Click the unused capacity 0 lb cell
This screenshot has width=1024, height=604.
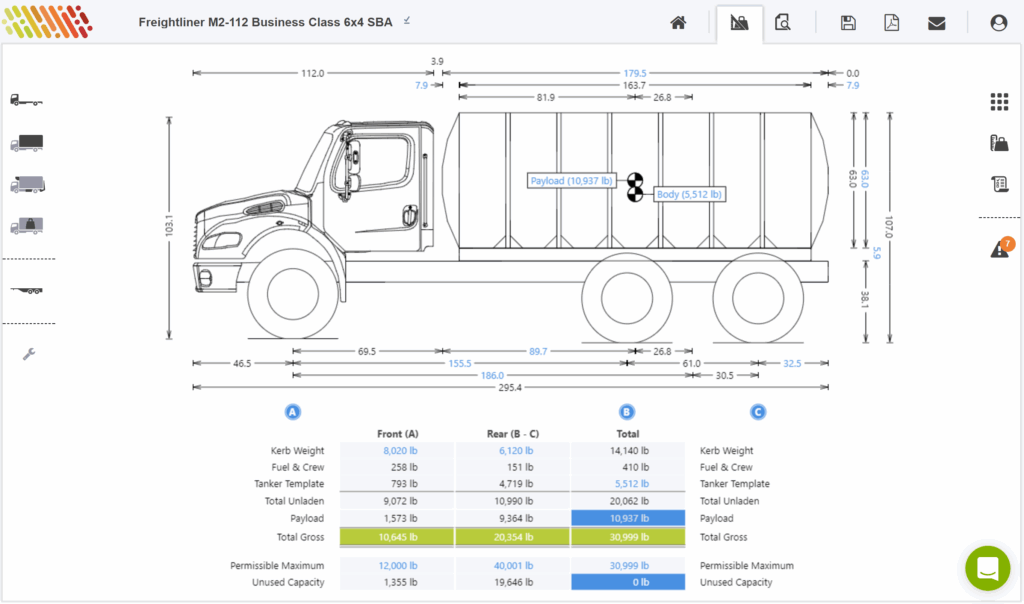coord(628,582)
